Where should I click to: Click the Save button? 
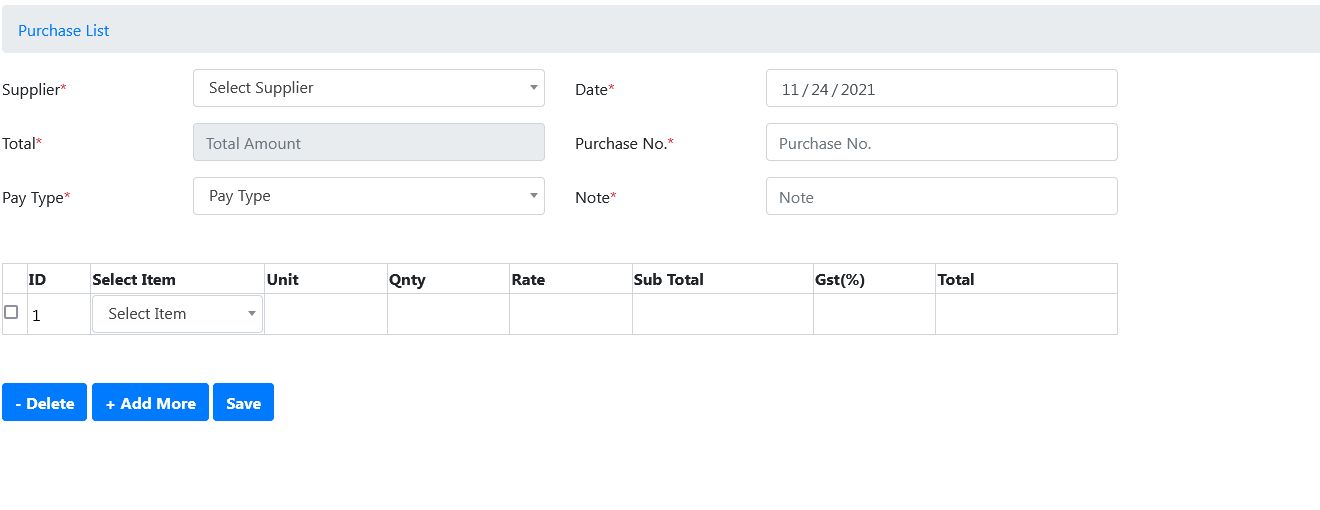point(243,402)
